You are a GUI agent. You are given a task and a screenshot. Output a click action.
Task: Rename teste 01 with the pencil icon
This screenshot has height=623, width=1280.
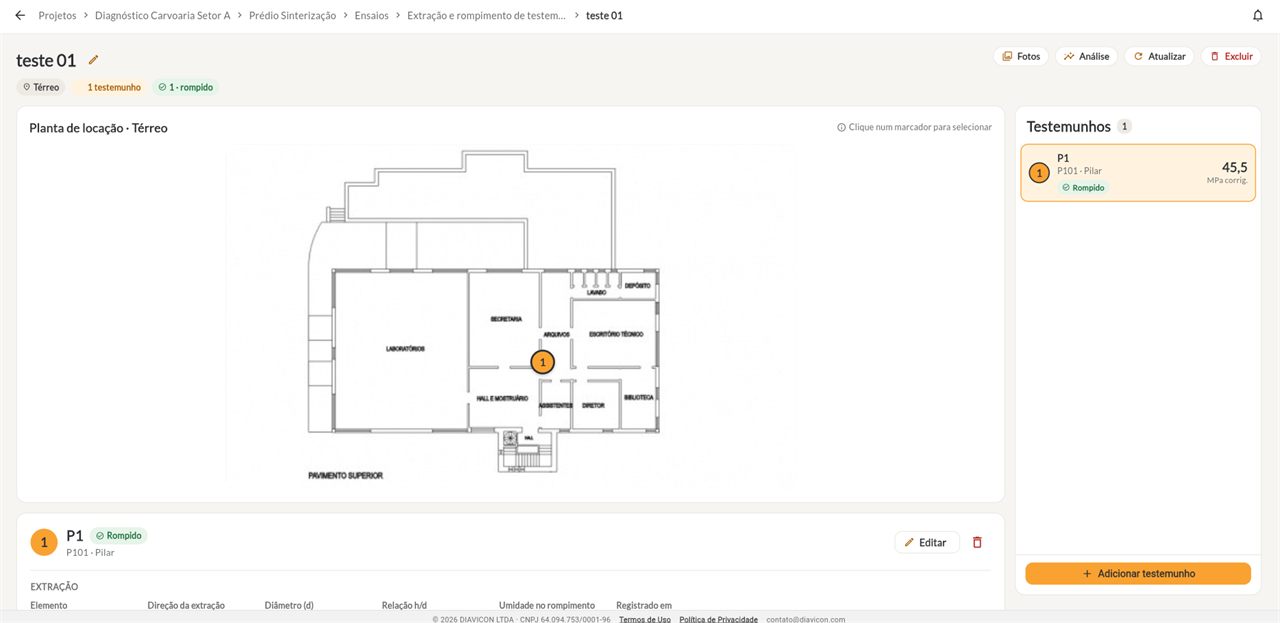pos(94,60)
